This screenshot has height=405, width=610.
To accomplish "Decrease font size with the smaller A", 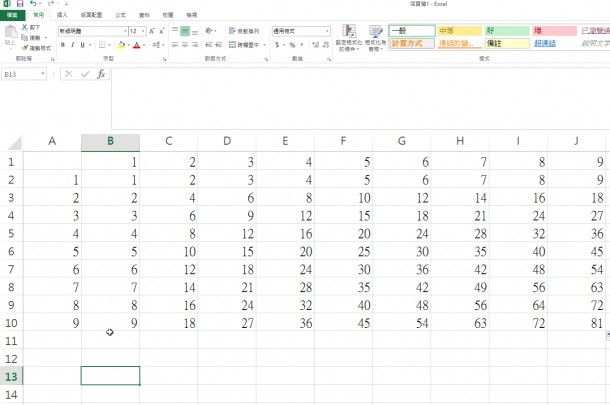I will point(162,31).
